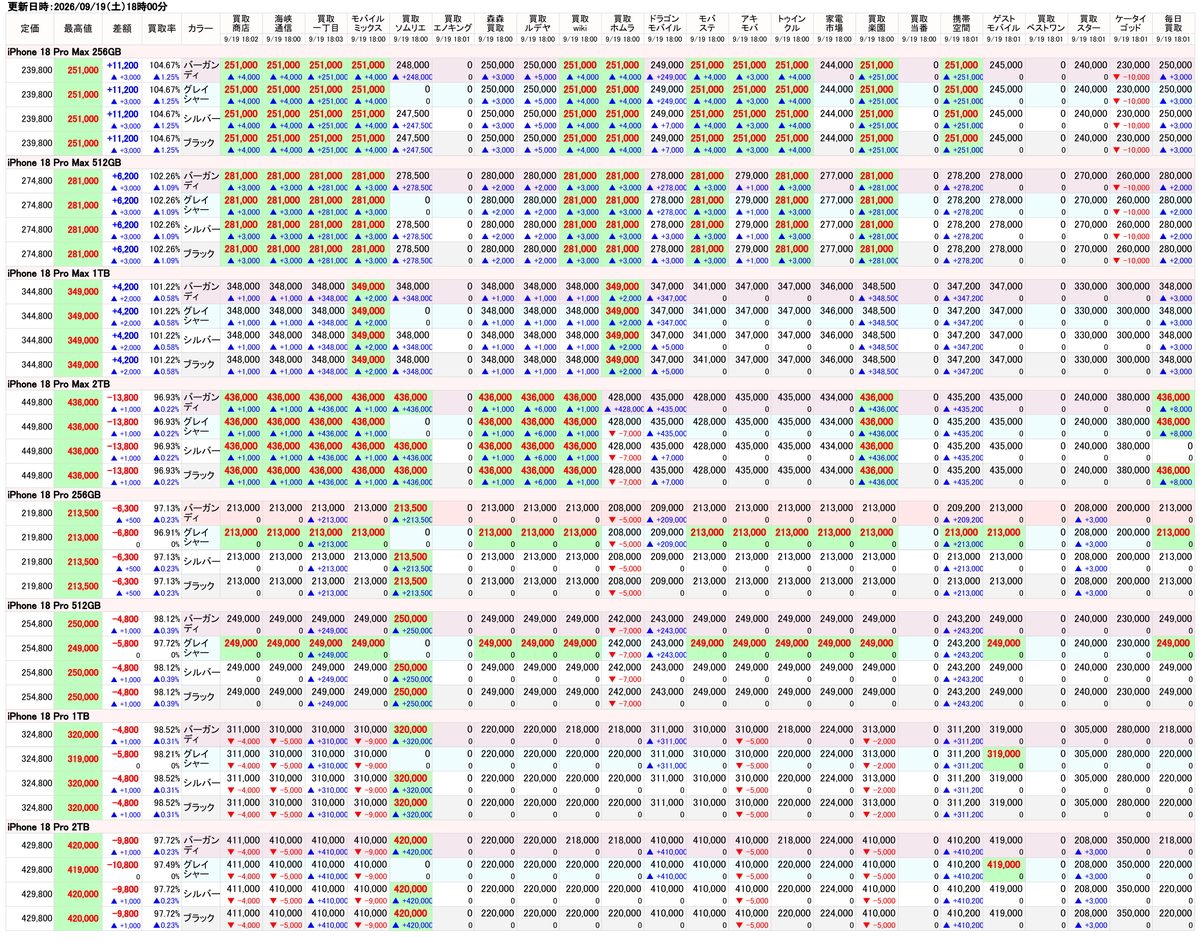Select the 携帯空間 shop column header

click(x=960, y=24)
